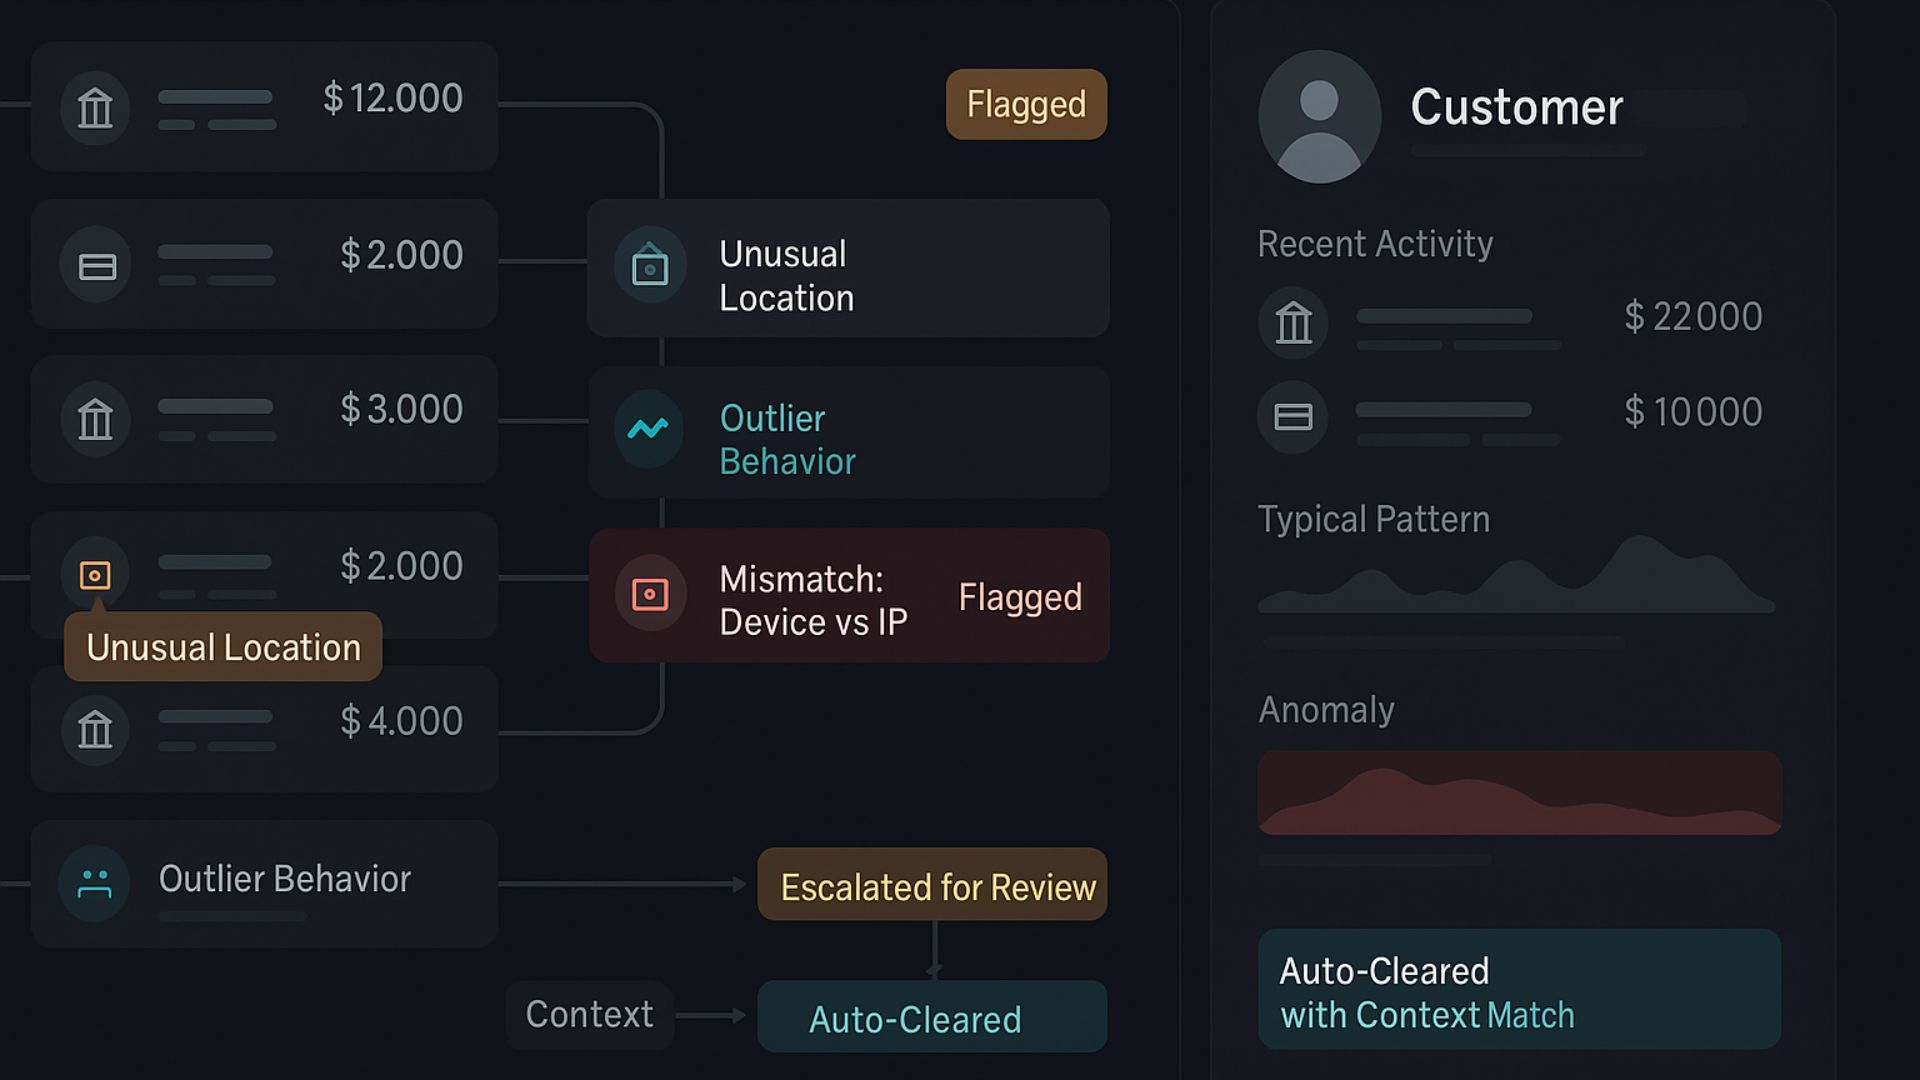Click the customer avatar picture
This screenshot has height=1080, width=1920.
[1319, 117]
